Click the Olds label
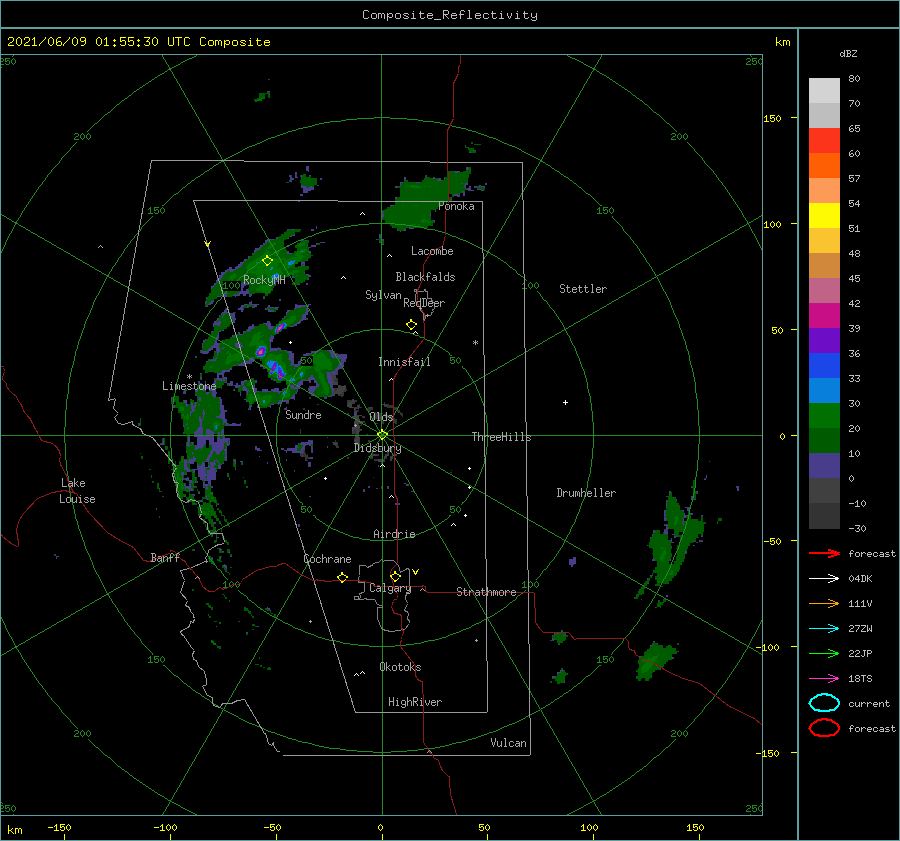 381,417
